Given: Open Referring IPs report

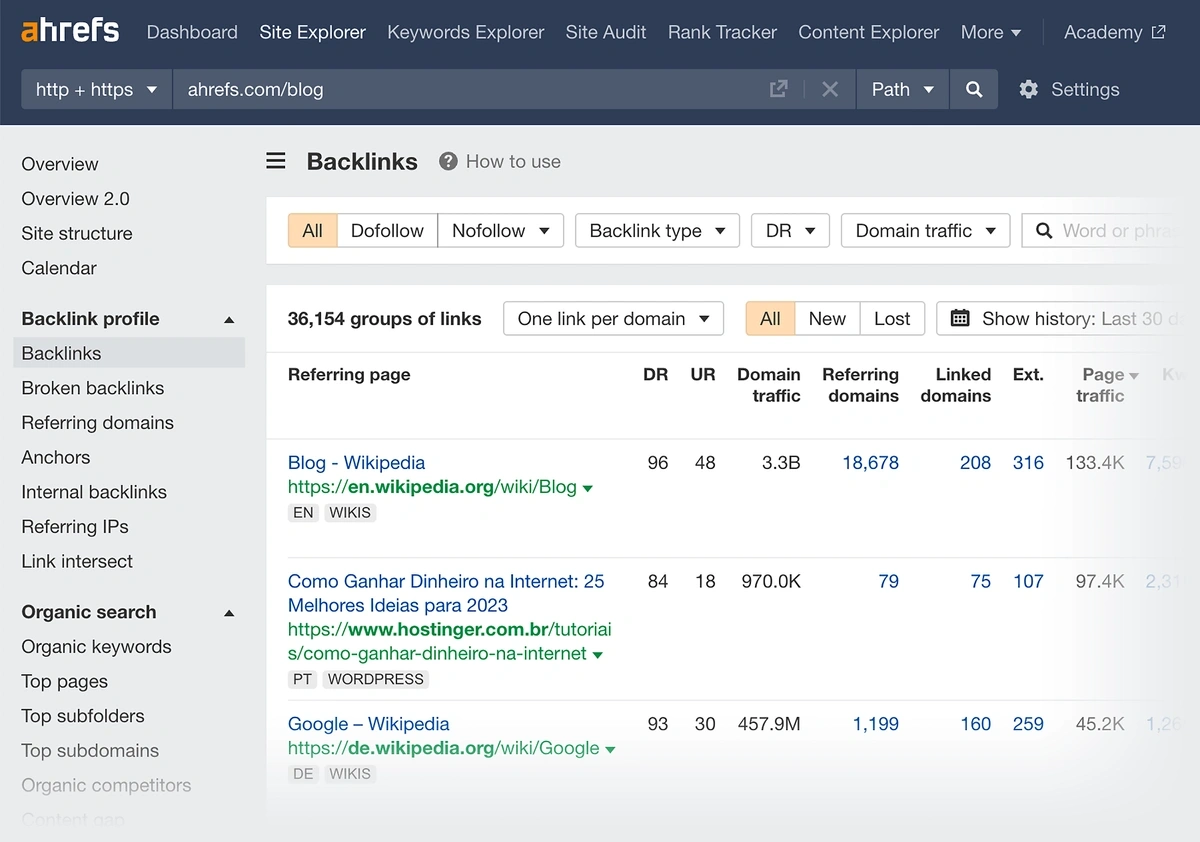Looking at the screenshot, I should coord(75,527).
